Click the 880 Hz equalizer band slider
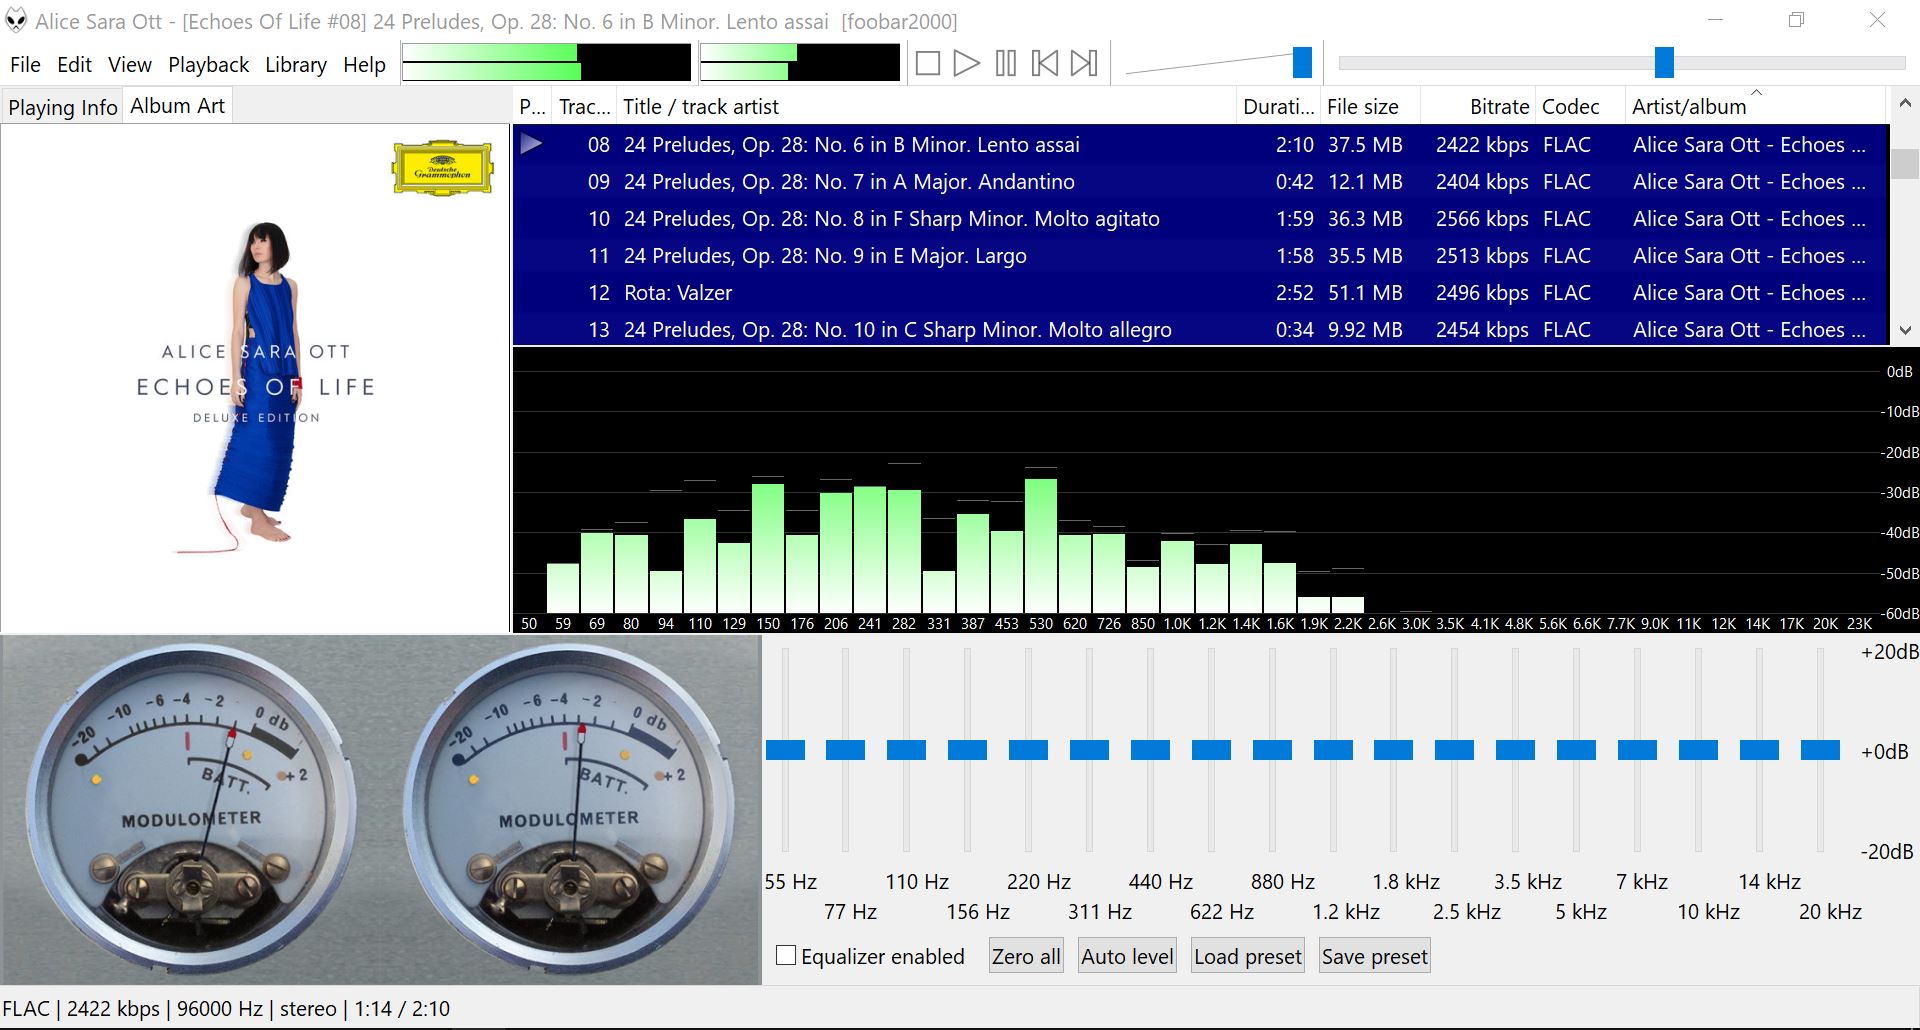 click(1273, 750)
